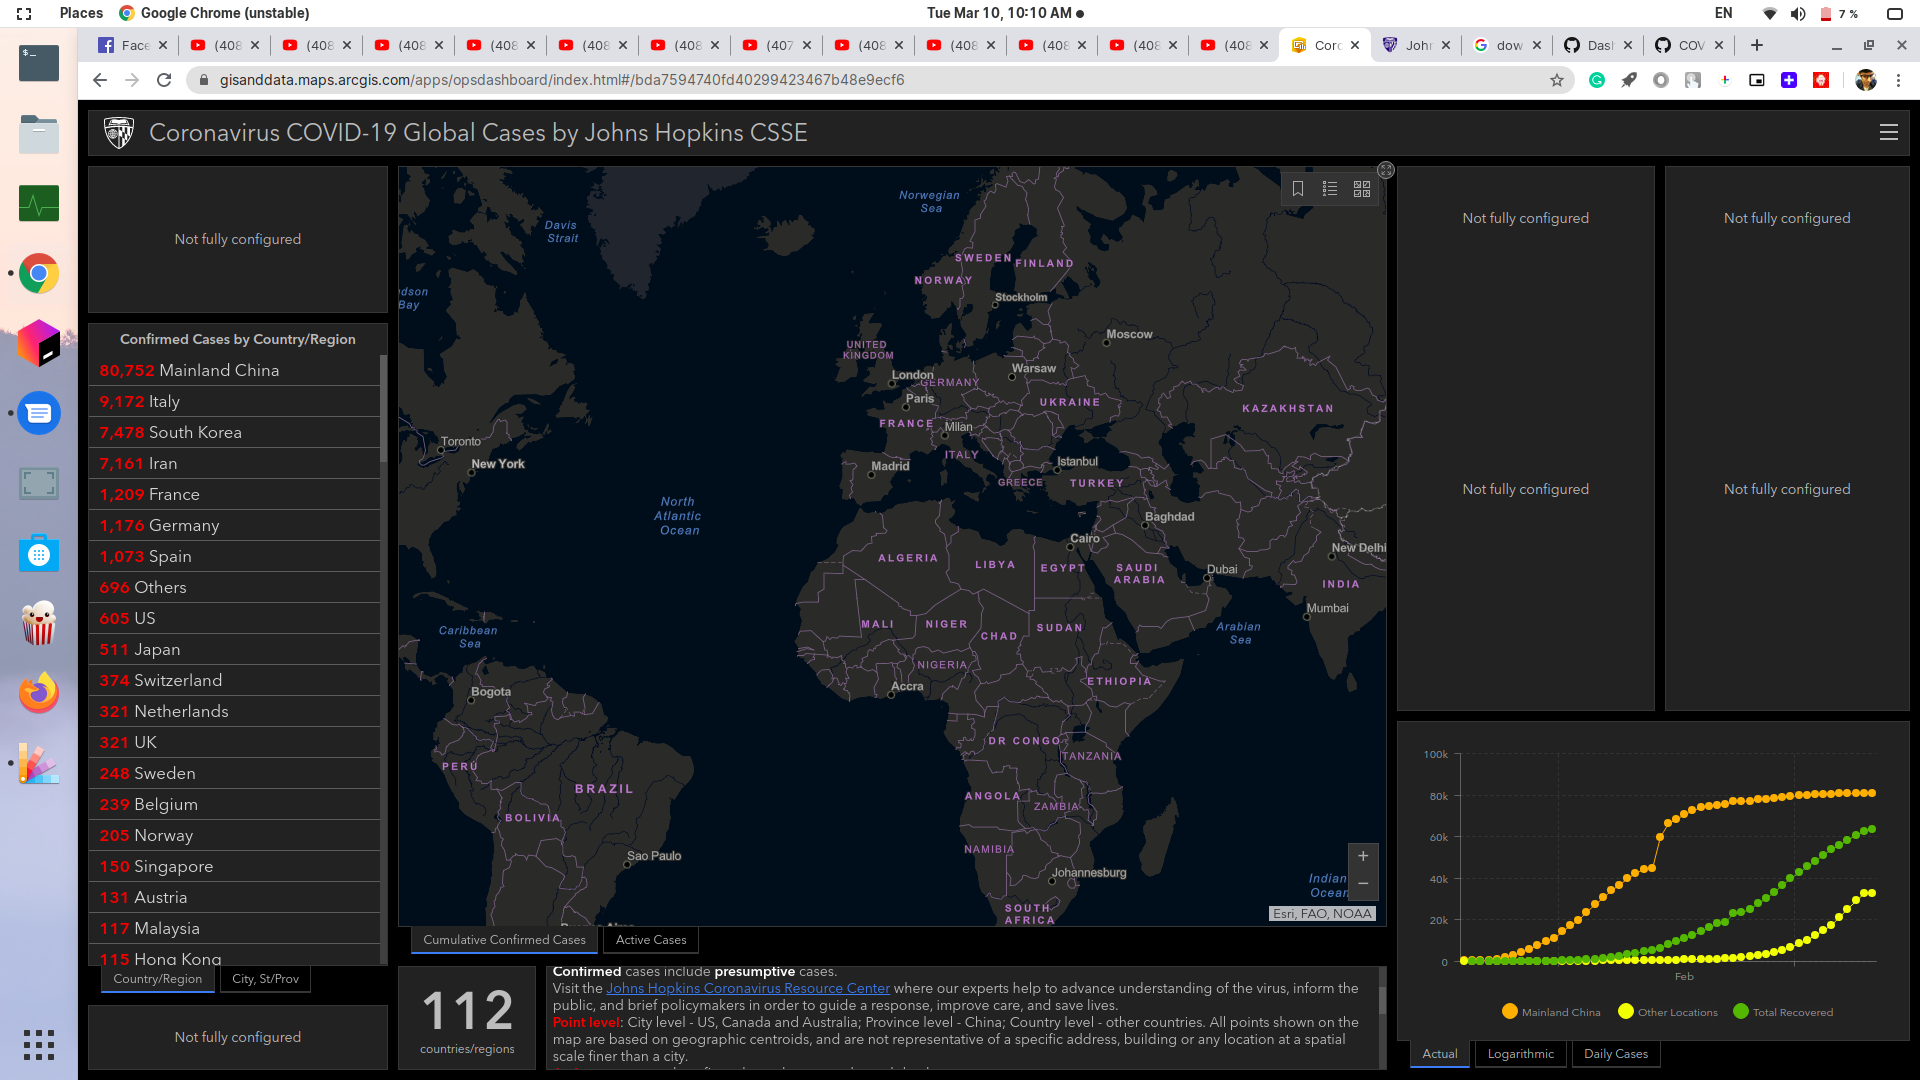Click the Mainland China legend color swatch
1920x1080 pixels.
point(1509,1011)
